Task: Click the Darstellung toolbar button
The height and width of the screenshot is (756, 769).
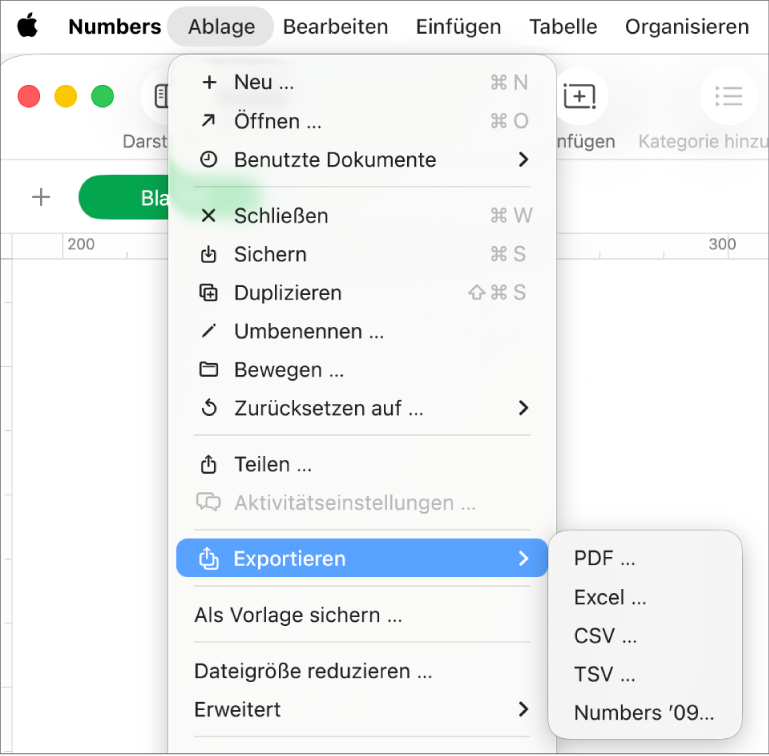Action: pos(155,96)
